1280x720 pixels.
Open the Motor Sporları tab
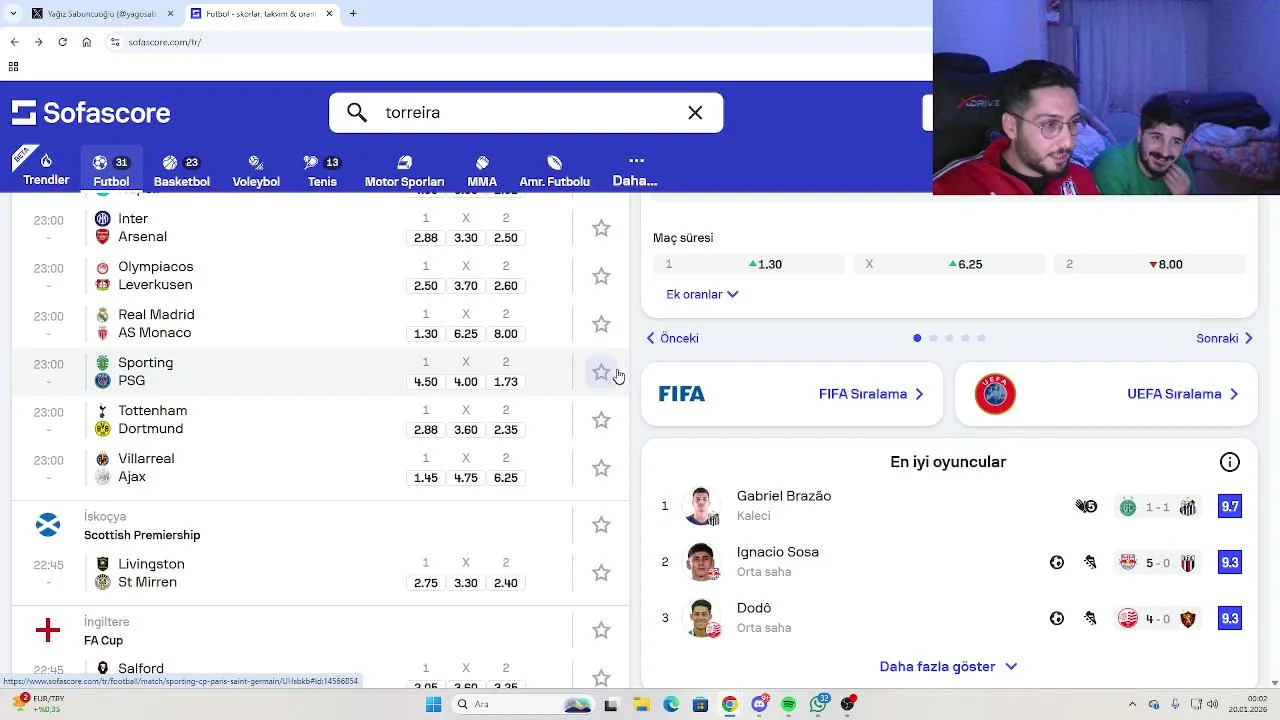point(404,170)
